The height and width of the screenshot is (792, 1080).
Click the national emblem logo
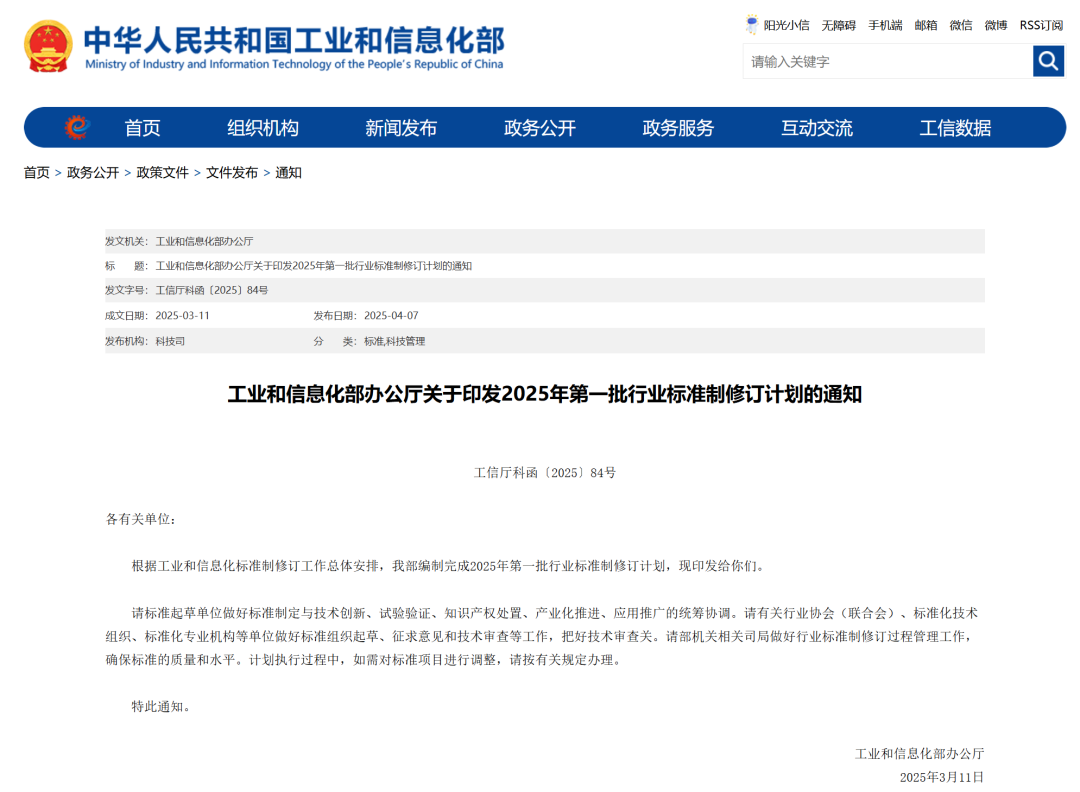tap(48, 46)
